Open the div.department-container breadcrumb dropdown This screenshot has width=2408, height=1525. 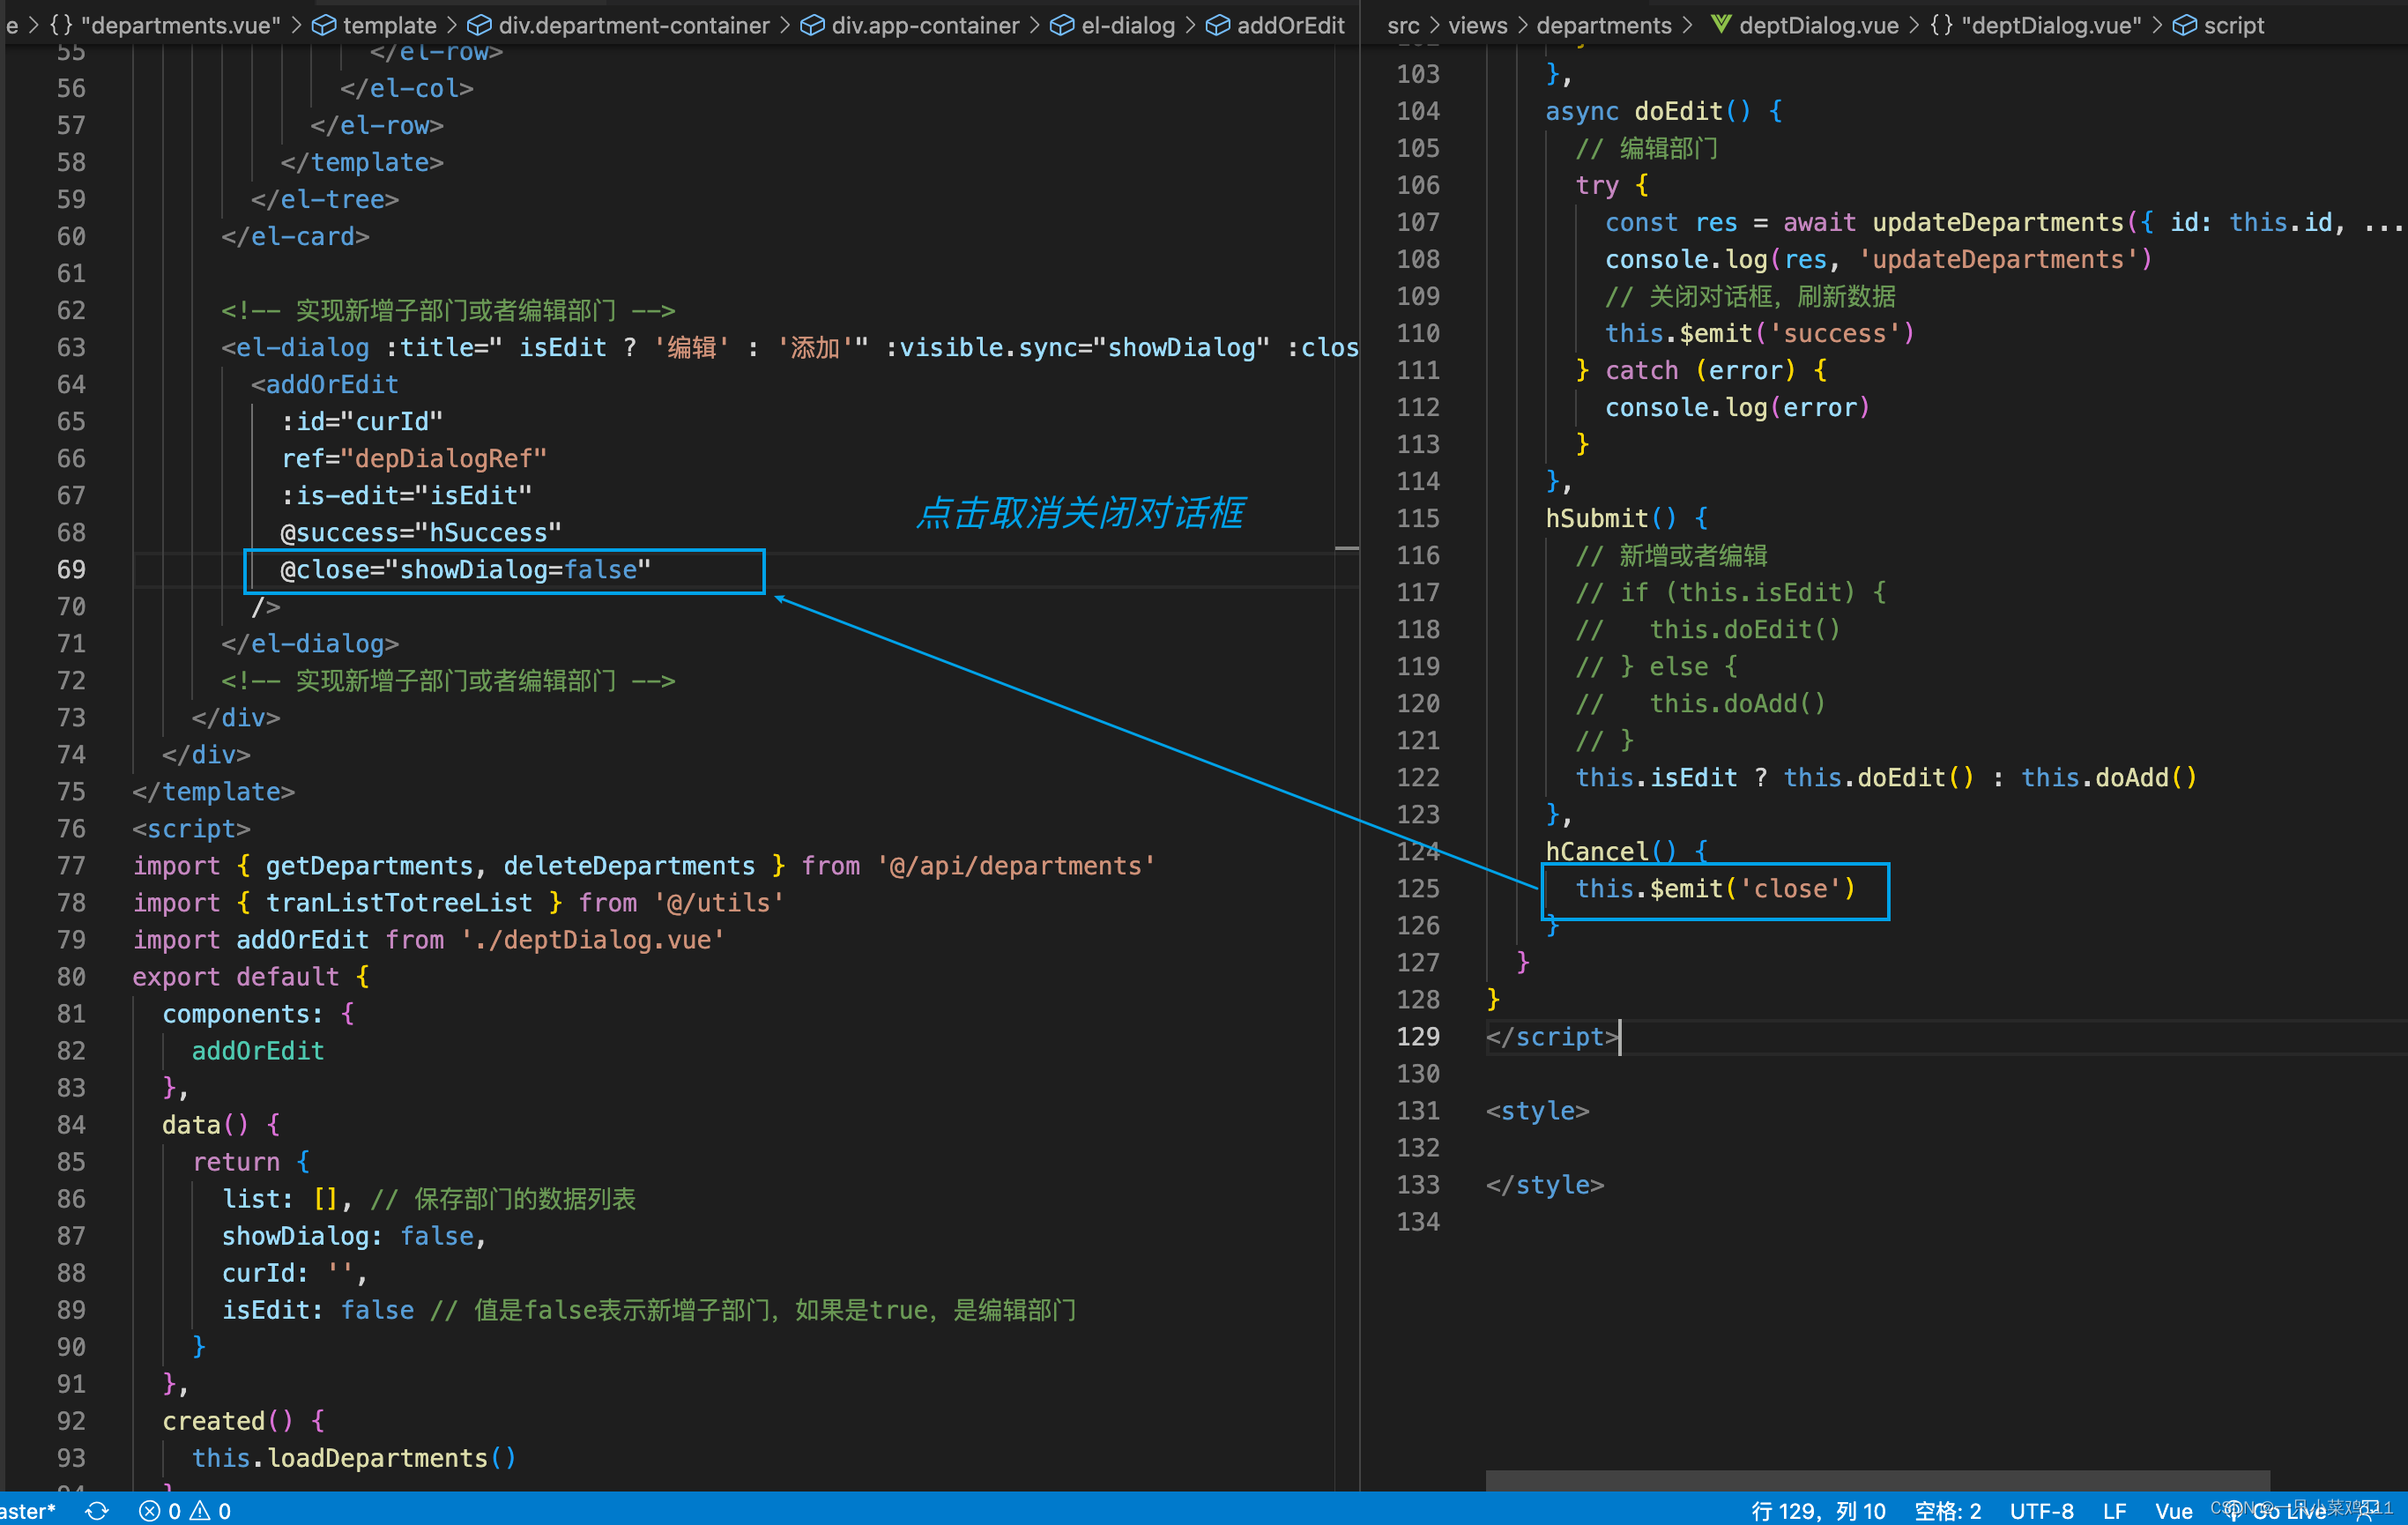point(633,25)
